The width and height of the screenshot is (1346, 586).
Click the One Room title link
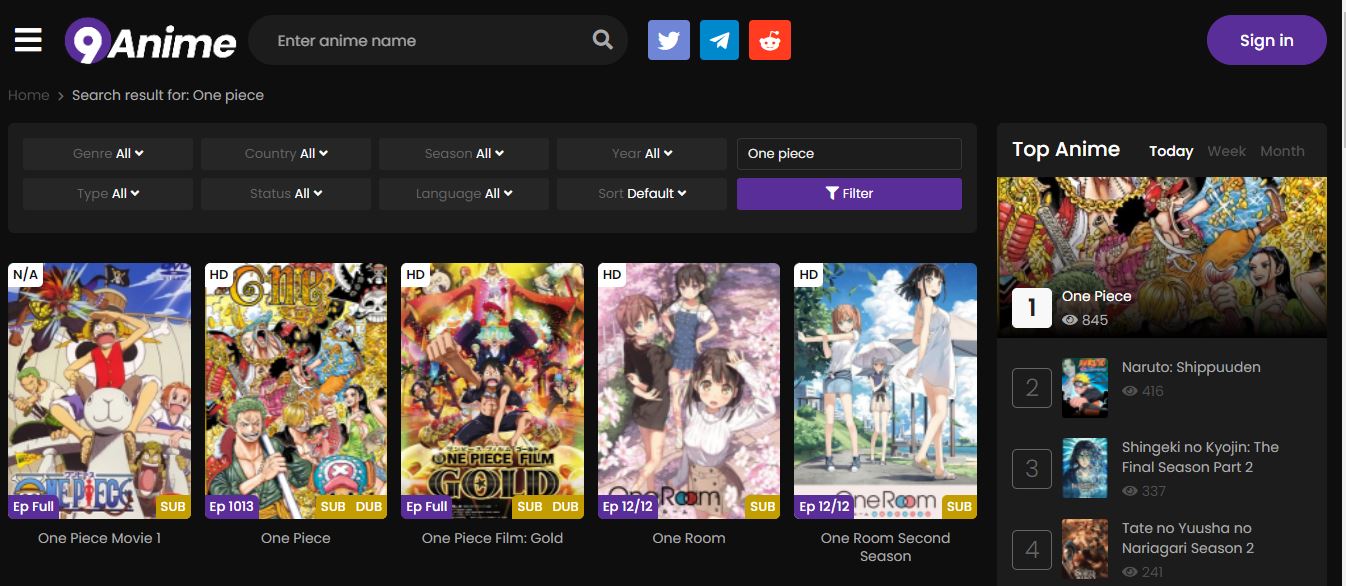tap(689, 538)
